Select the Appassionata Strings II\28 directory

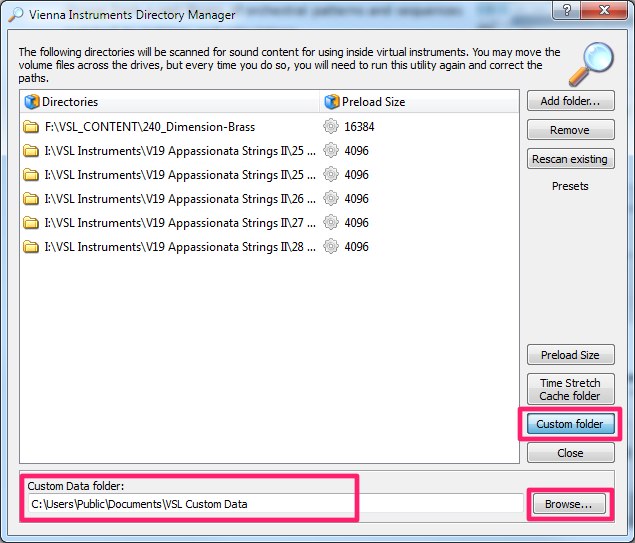pyautogui.click(x=180, y=247)
